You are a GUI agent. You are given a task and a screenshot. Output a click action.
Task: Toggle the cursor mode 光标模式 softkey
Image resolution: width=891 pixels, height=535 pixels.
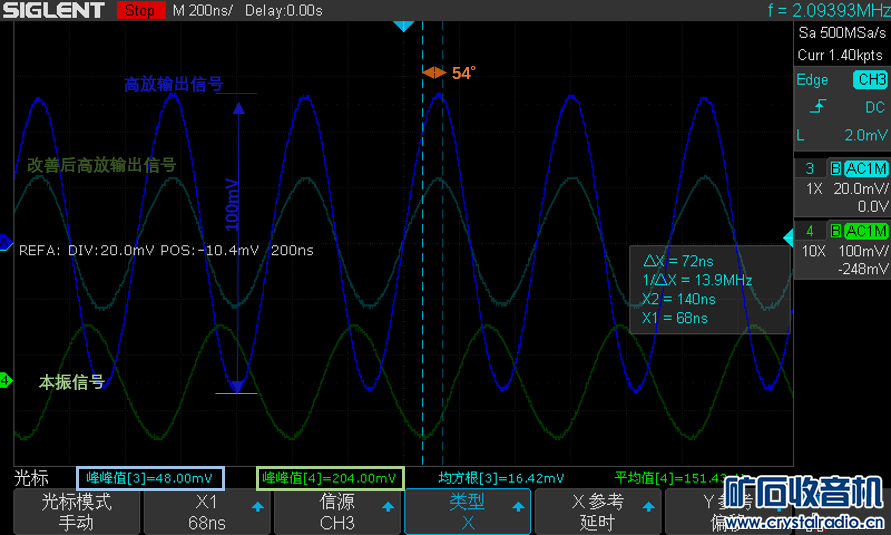75,511
